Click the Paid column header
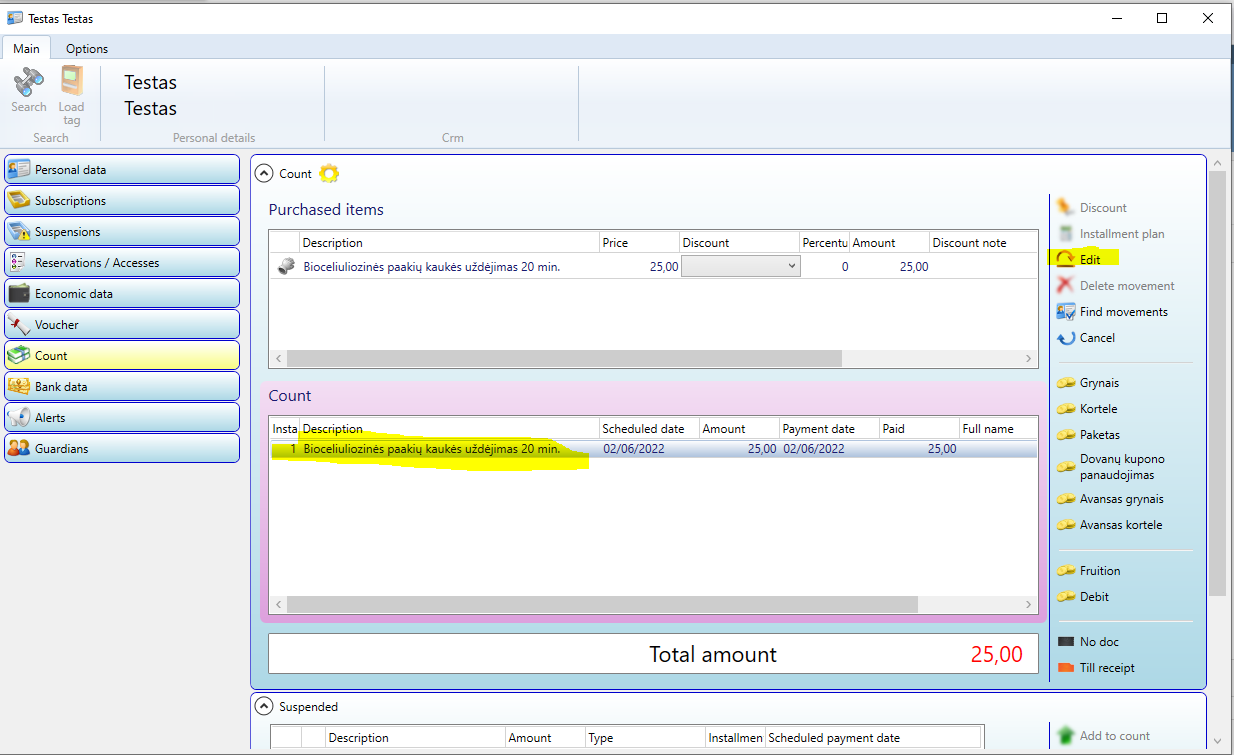Image resolution: width=1234 pixels, height=755 pixels. (919, 429)
